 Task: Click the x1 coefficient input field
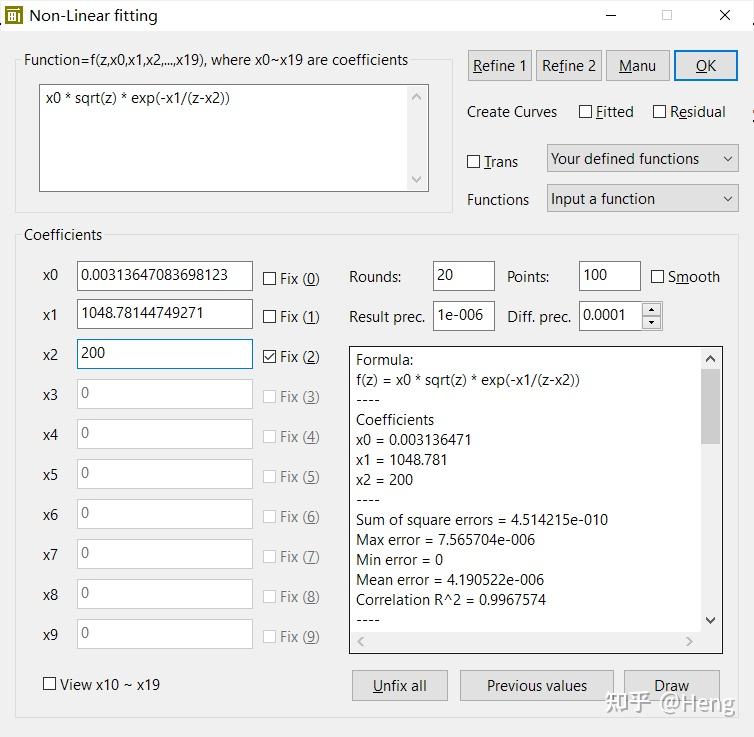click(x=164, y=314)
